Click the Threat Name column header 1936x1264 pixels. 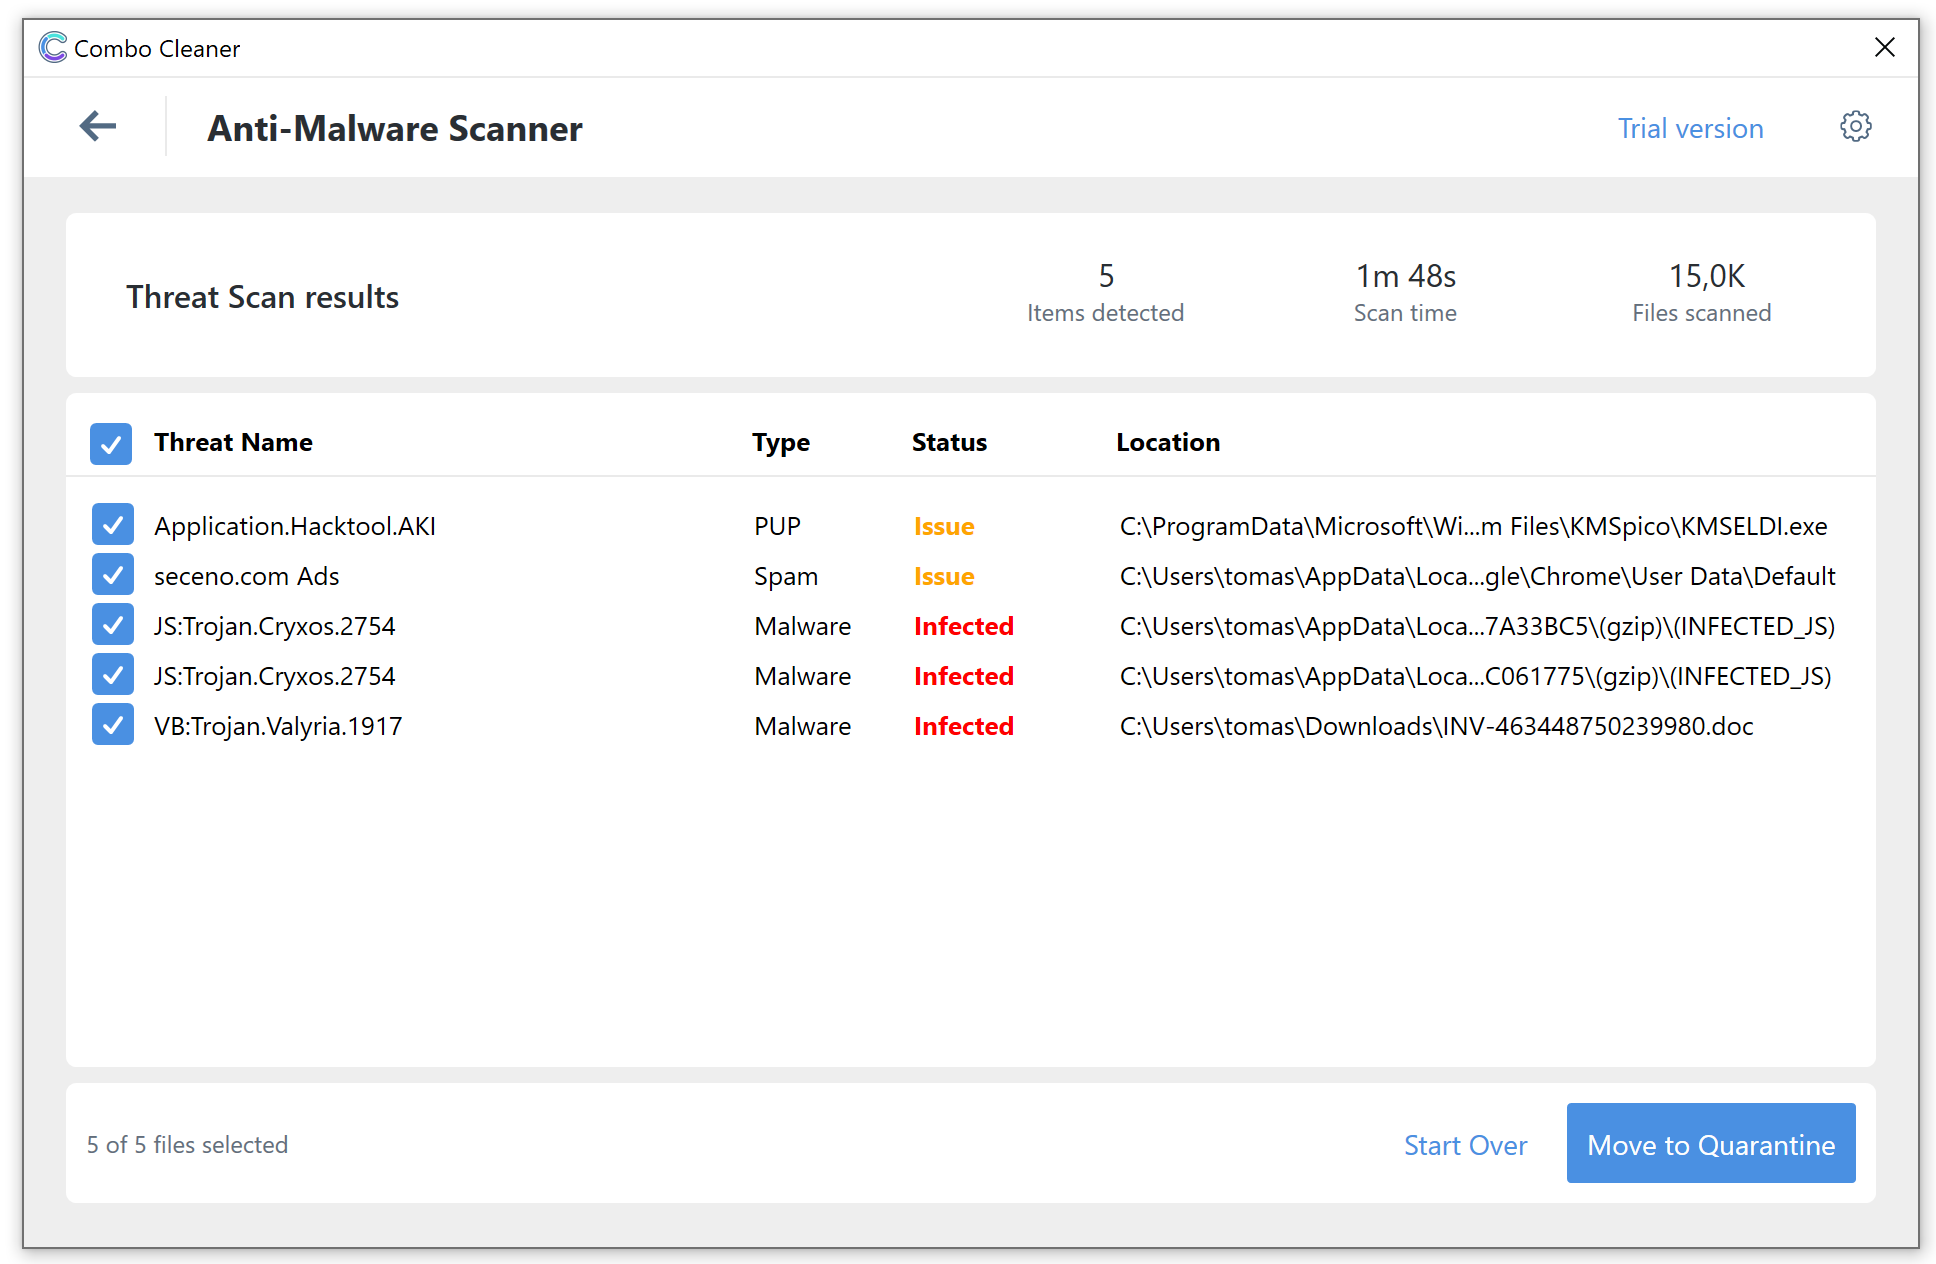pos(233,442)
